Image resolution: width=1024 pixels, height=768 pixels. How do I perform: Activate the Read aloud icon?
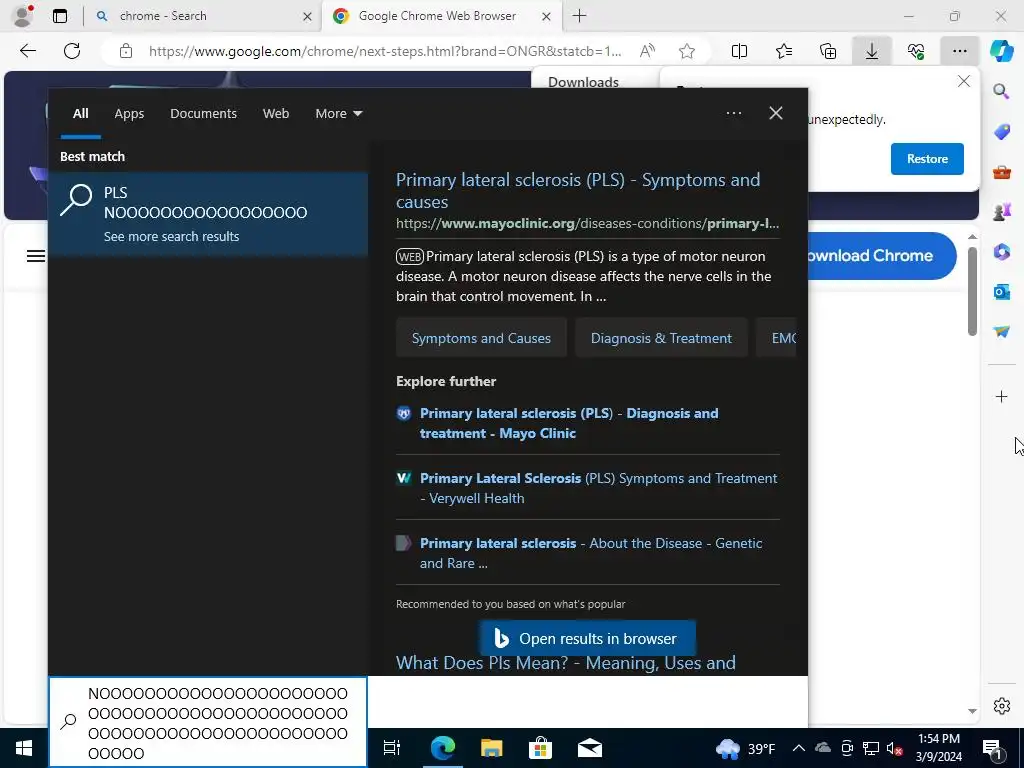[647, 51]
